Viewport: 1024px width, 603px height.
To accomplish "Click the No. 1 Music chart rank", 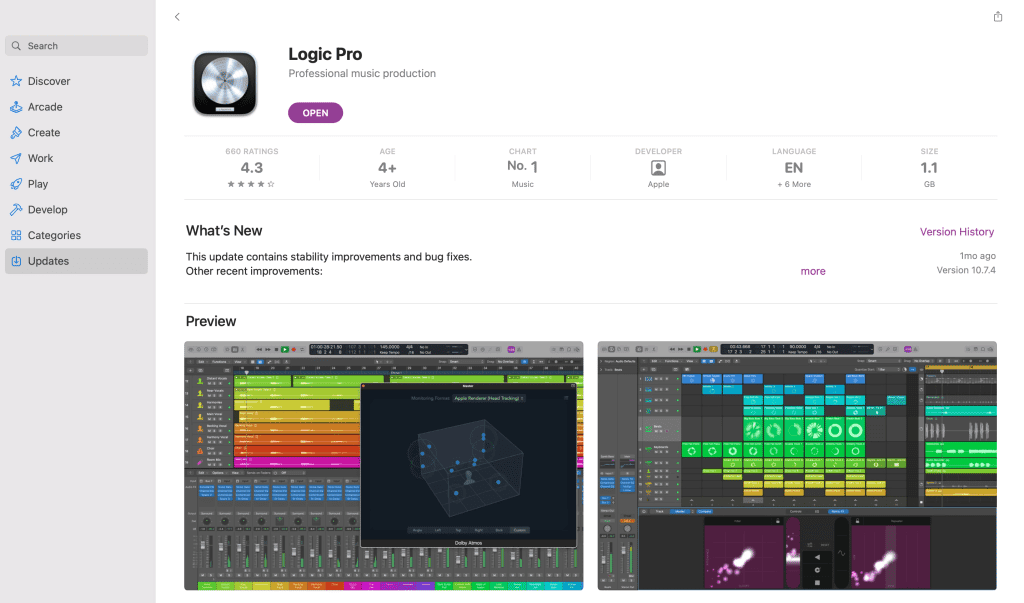I will pyautogui.click(x=522, y=167).
